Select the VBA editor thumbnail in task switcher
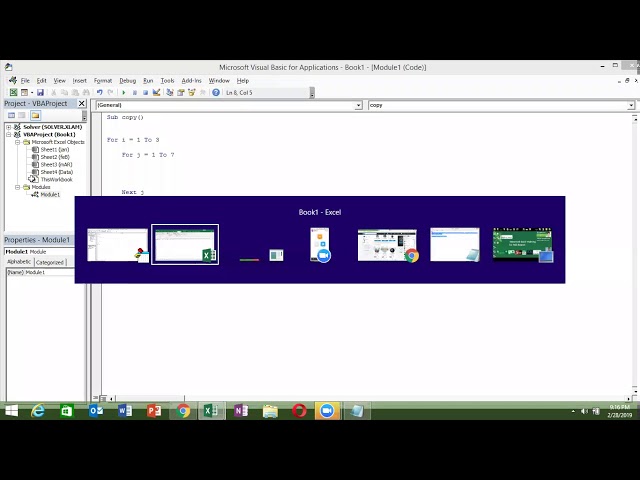This screenshot has height=480, width=640. point(118,245)
